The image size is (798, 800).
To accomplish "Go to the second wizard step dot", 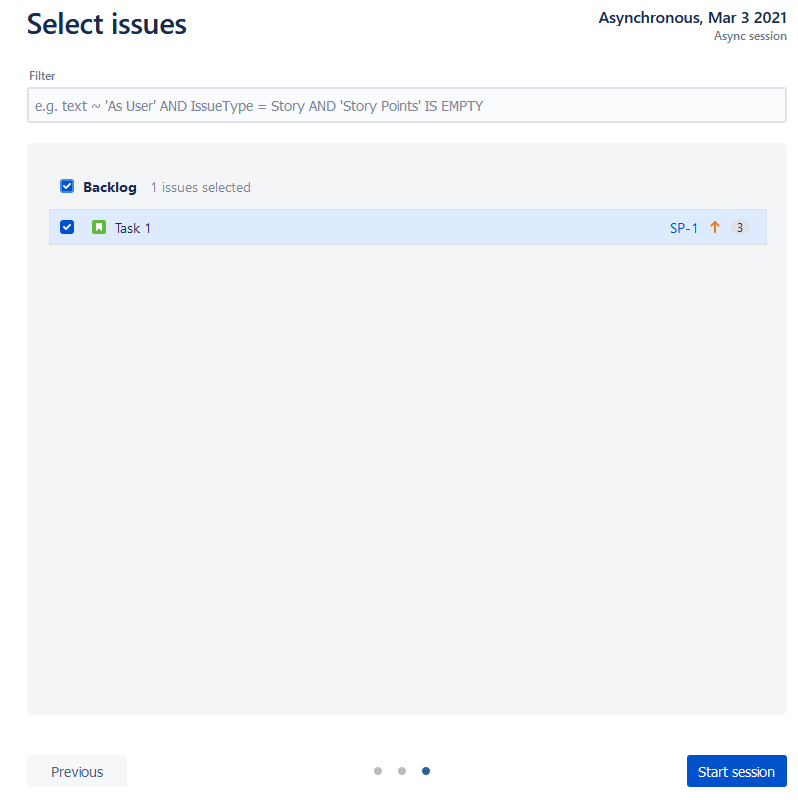I will point(402,771).
